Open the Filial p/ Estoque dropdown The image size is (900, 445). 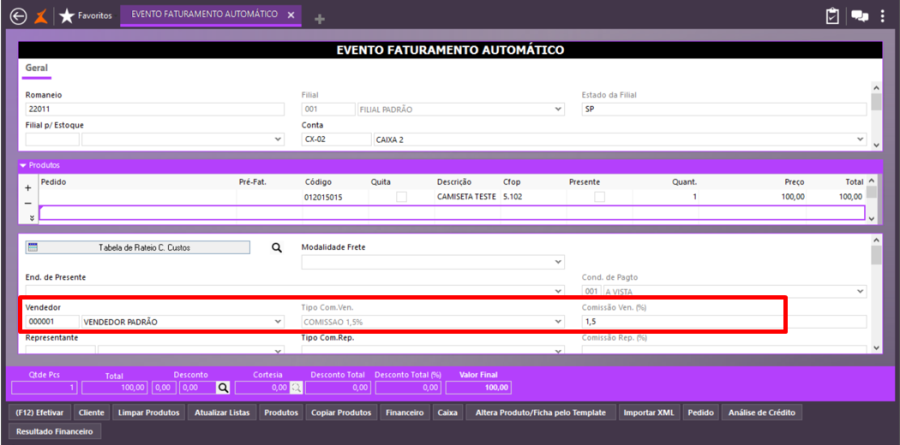(278, 139)
